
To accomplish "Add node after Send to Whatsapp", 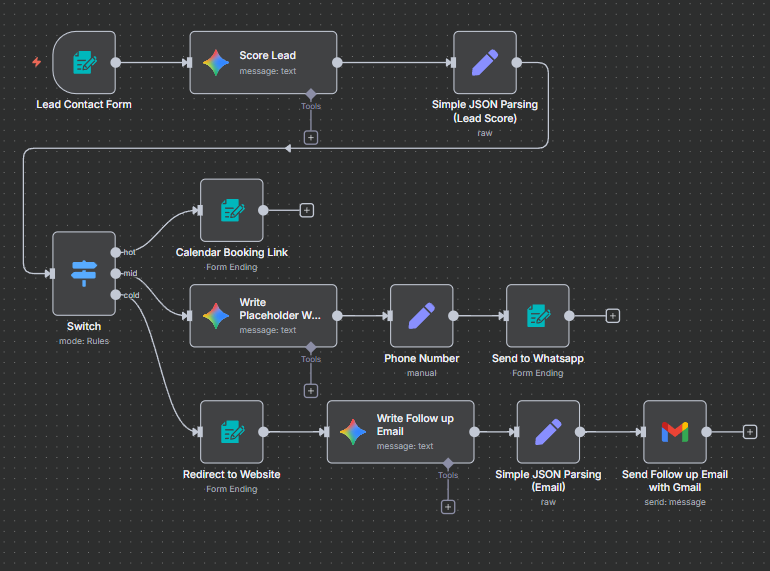I will (613, 316).
